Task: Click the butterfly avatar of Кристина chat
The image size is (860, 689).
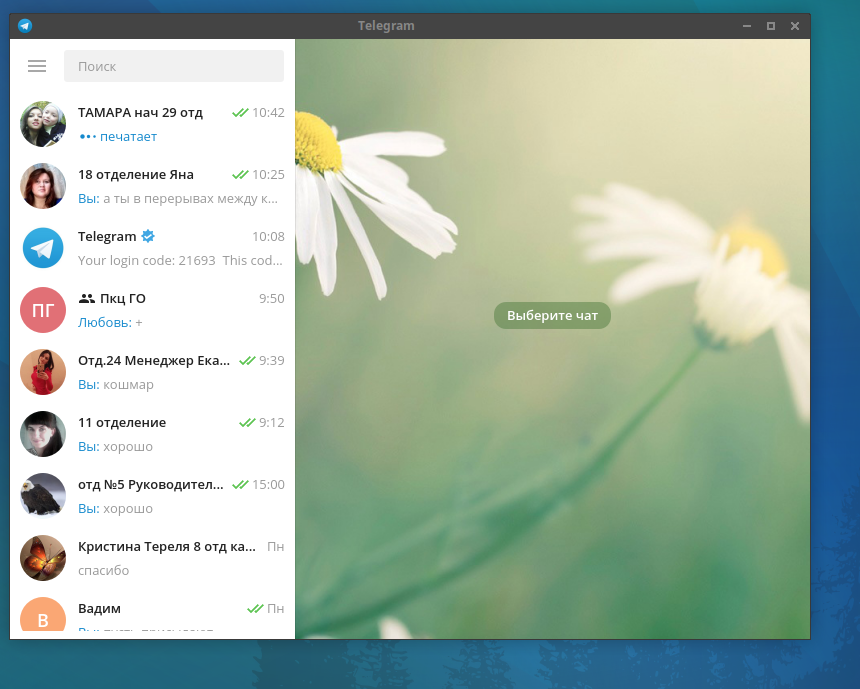Action: click(x=43, y=558)
